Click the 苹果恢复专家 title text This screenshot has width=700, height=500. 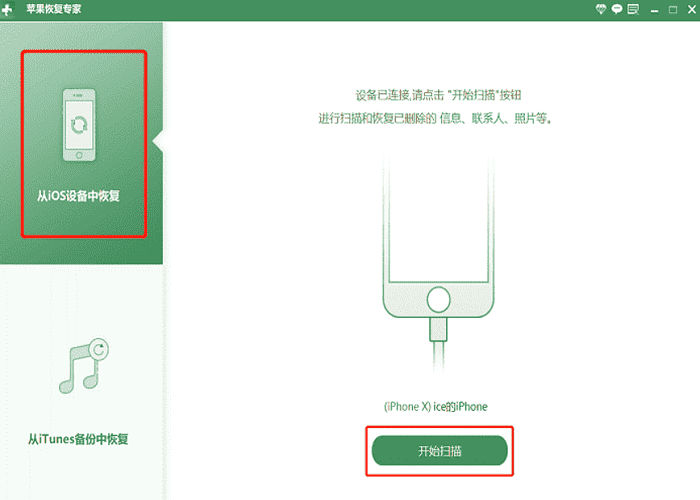[54, 9]
